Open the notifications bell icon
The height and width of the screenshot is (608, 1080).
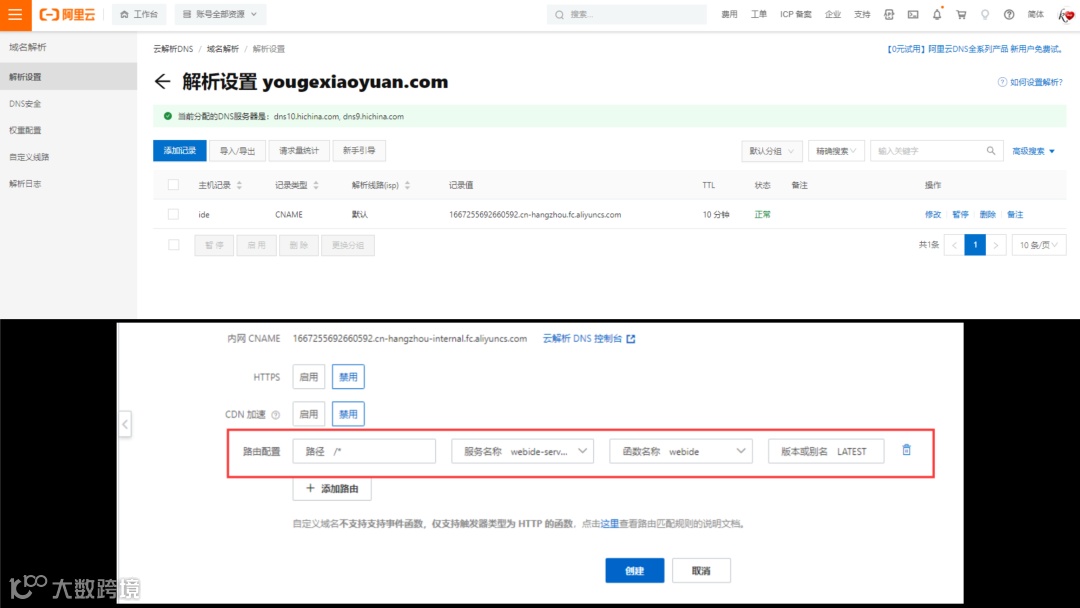tap(937, 14)
